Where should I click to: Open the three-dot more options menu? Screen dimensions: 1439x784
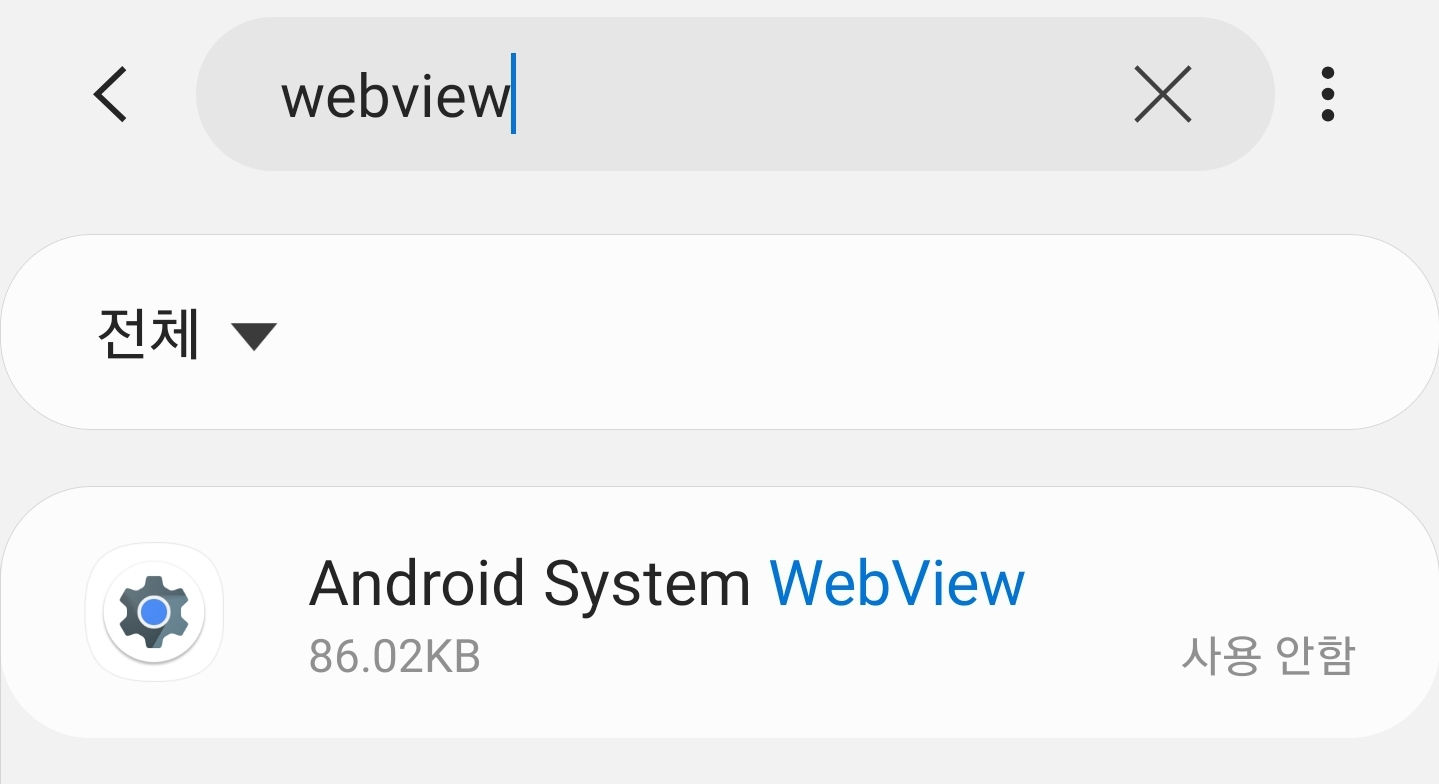1327,95
